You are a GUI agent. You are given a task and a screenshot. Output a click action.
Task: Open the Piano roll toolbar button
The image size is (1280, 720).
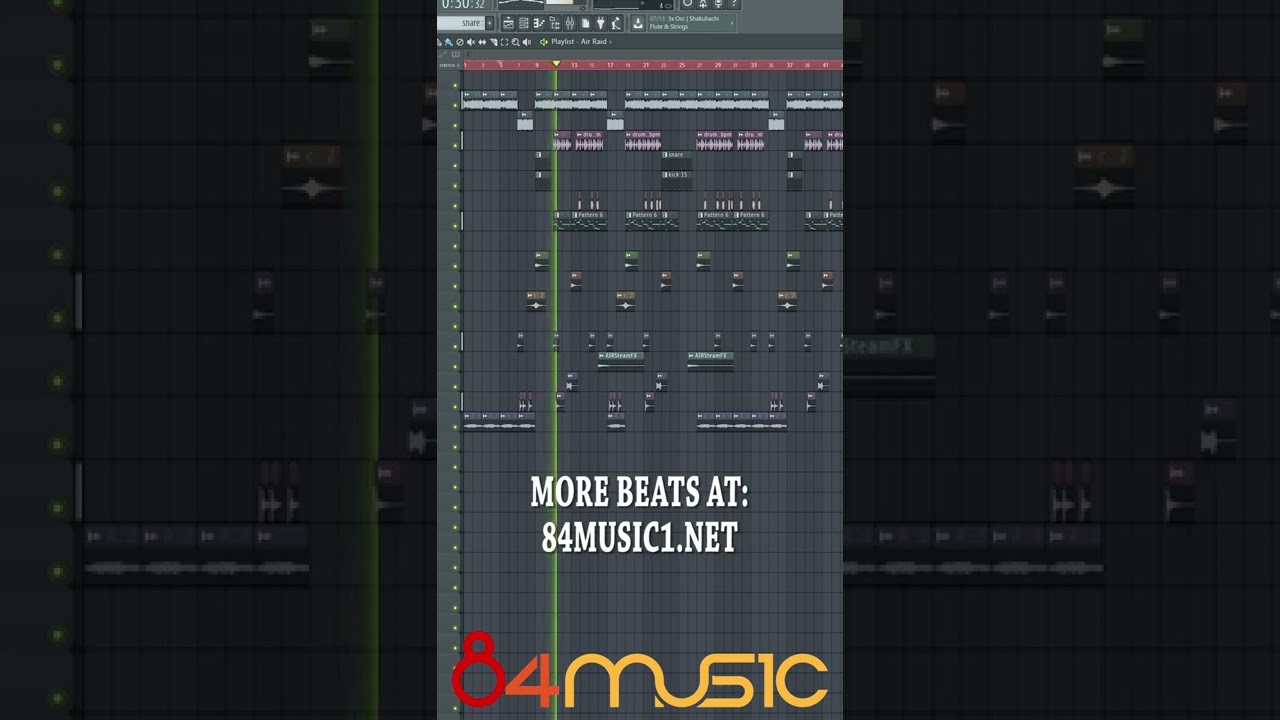click(x=539, y=23)
